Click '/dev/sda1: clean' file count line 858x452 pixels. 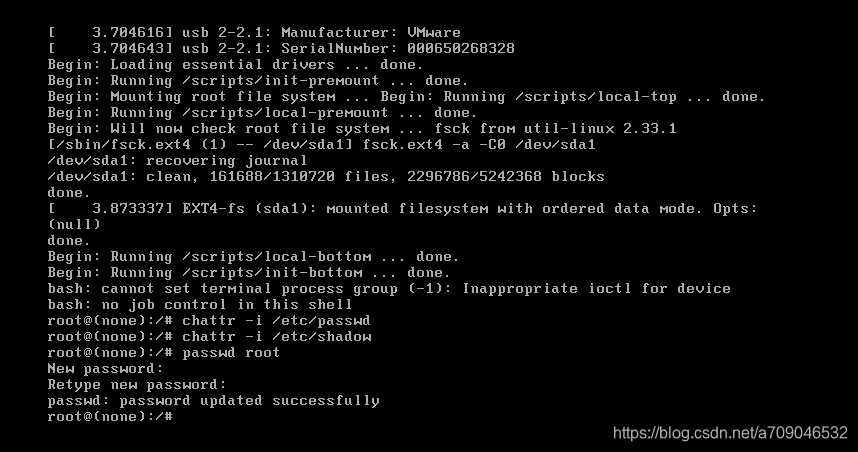click(x=326, y=177)
